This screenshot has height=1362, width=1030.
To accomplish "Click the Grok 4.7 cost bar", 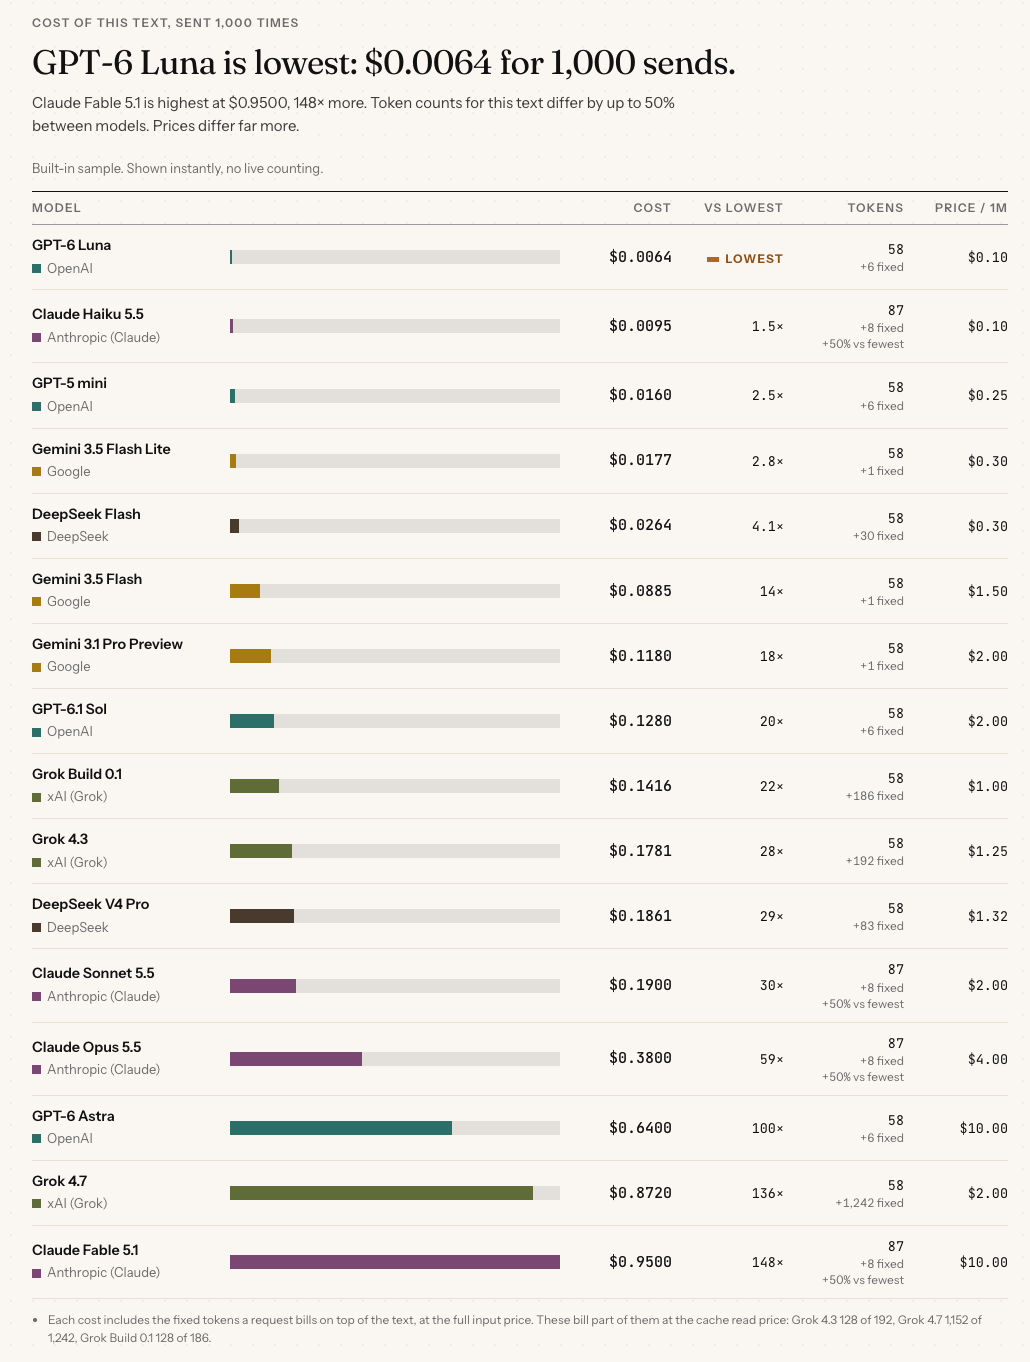I will coord(381,1193).
